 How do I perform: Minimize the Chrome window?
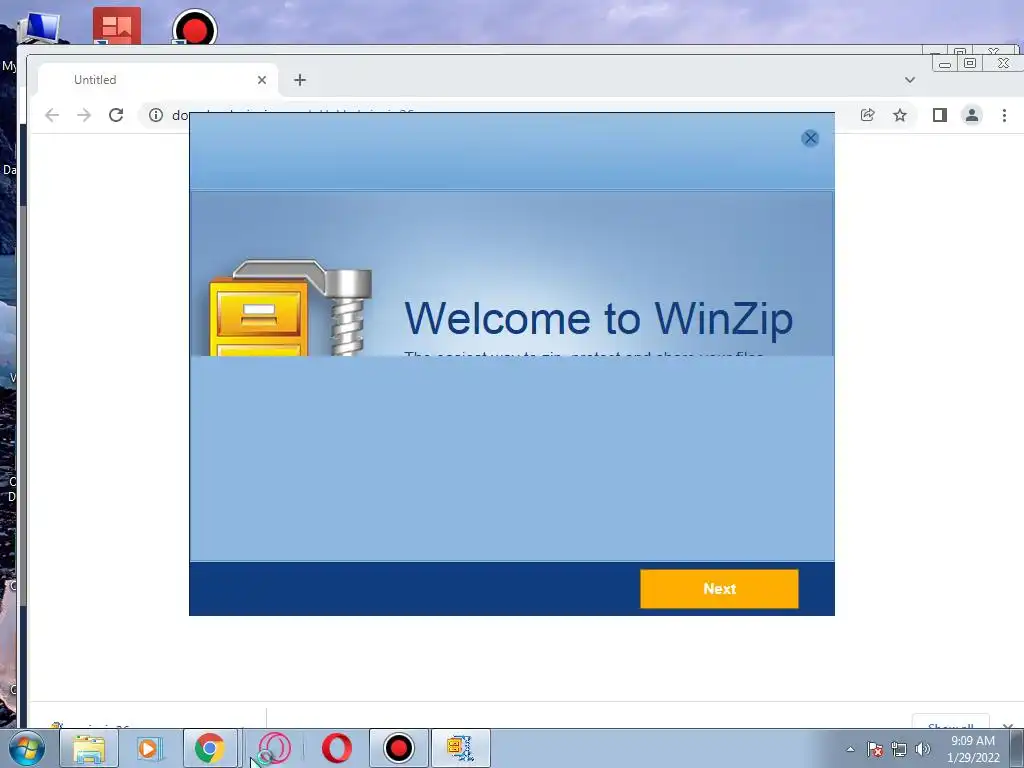[x=944, y=63]
